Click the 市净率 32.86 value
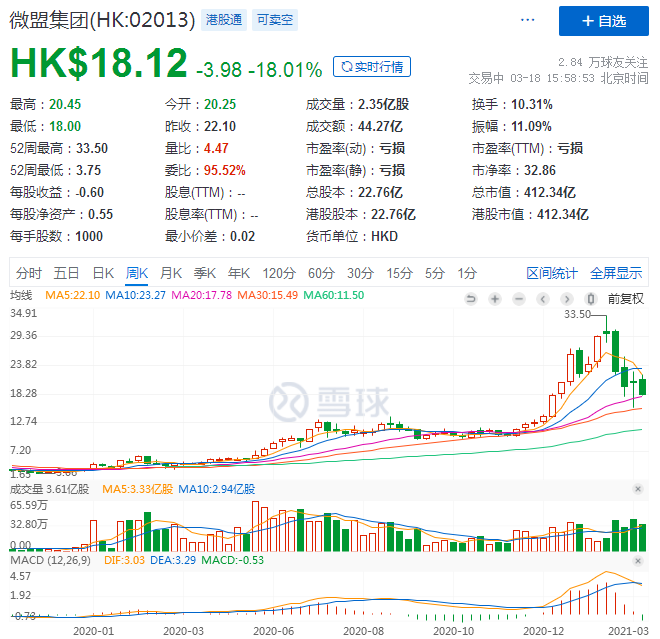The image size is (660, 639). 540,170
